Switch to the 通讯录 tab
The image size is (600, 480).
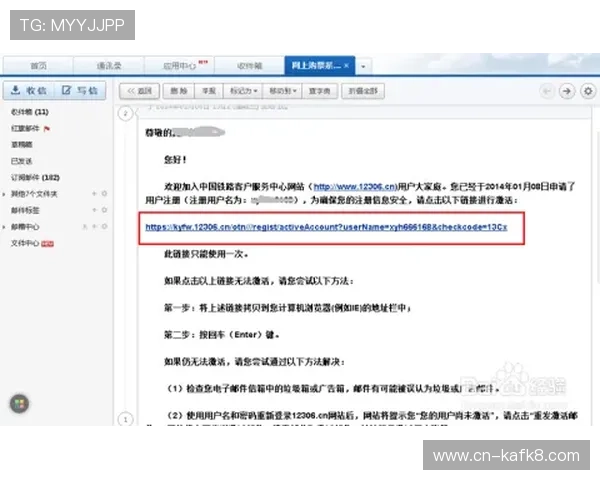109,66
